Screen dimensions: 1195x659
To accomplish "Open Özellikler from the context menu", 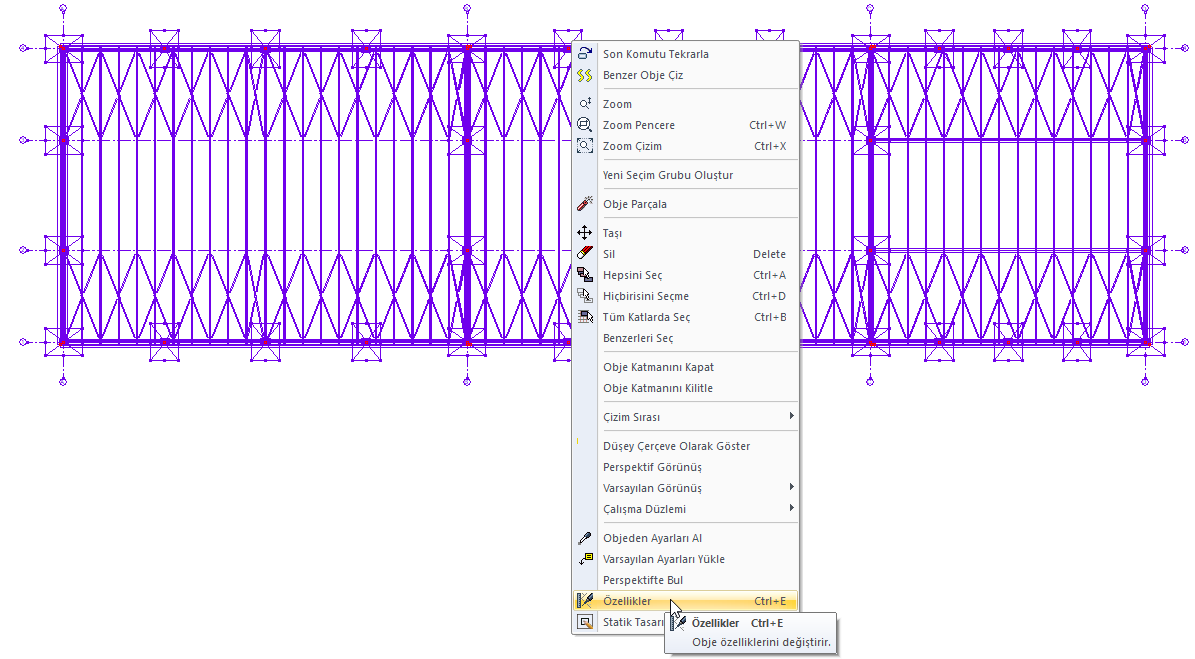I will pos(627,601).
